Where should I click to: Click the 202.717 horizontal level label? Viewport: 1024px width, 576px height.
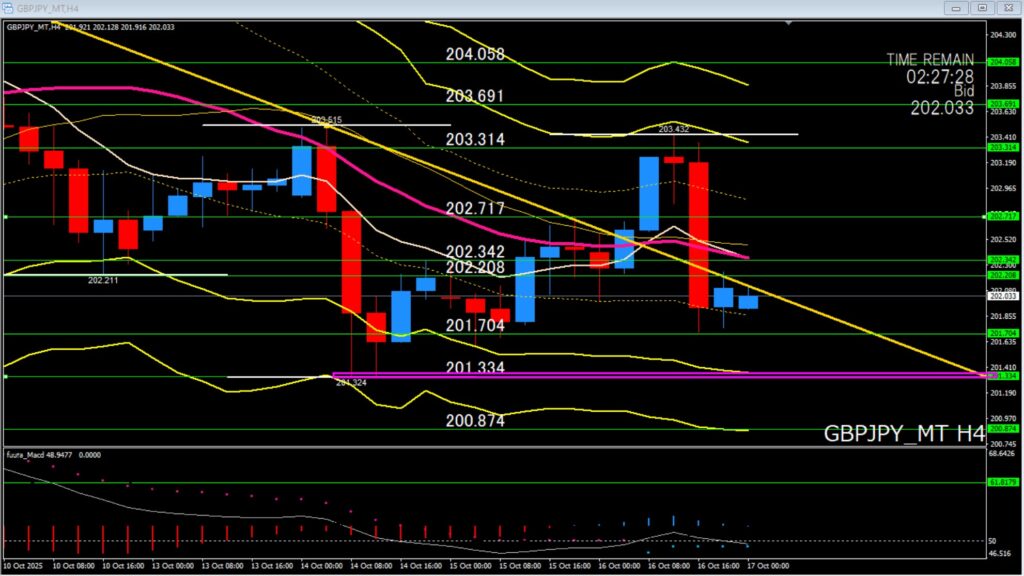pos(475,208)
